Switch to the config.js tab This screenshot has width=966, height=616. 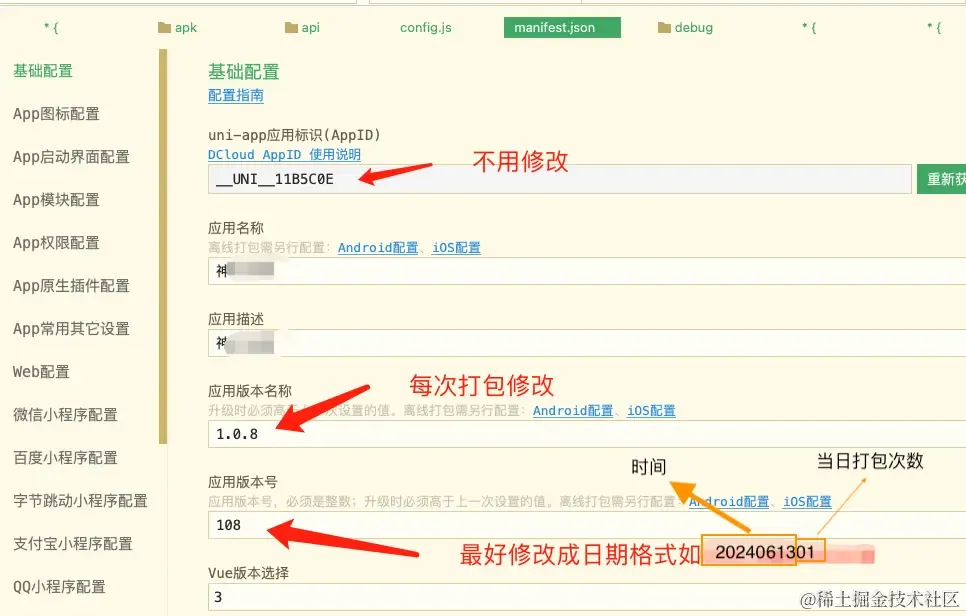[426, 28]
